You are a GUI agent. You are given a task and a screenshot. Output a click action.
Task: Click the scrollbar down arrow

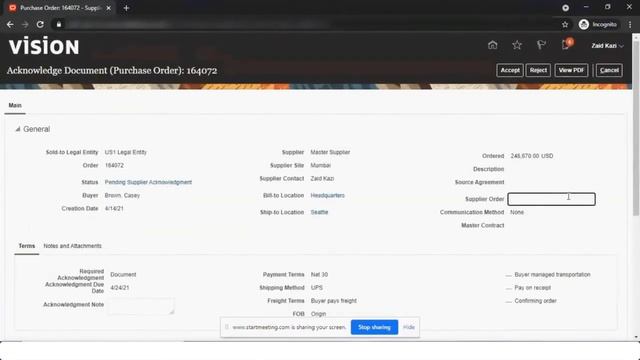point(636,337)
